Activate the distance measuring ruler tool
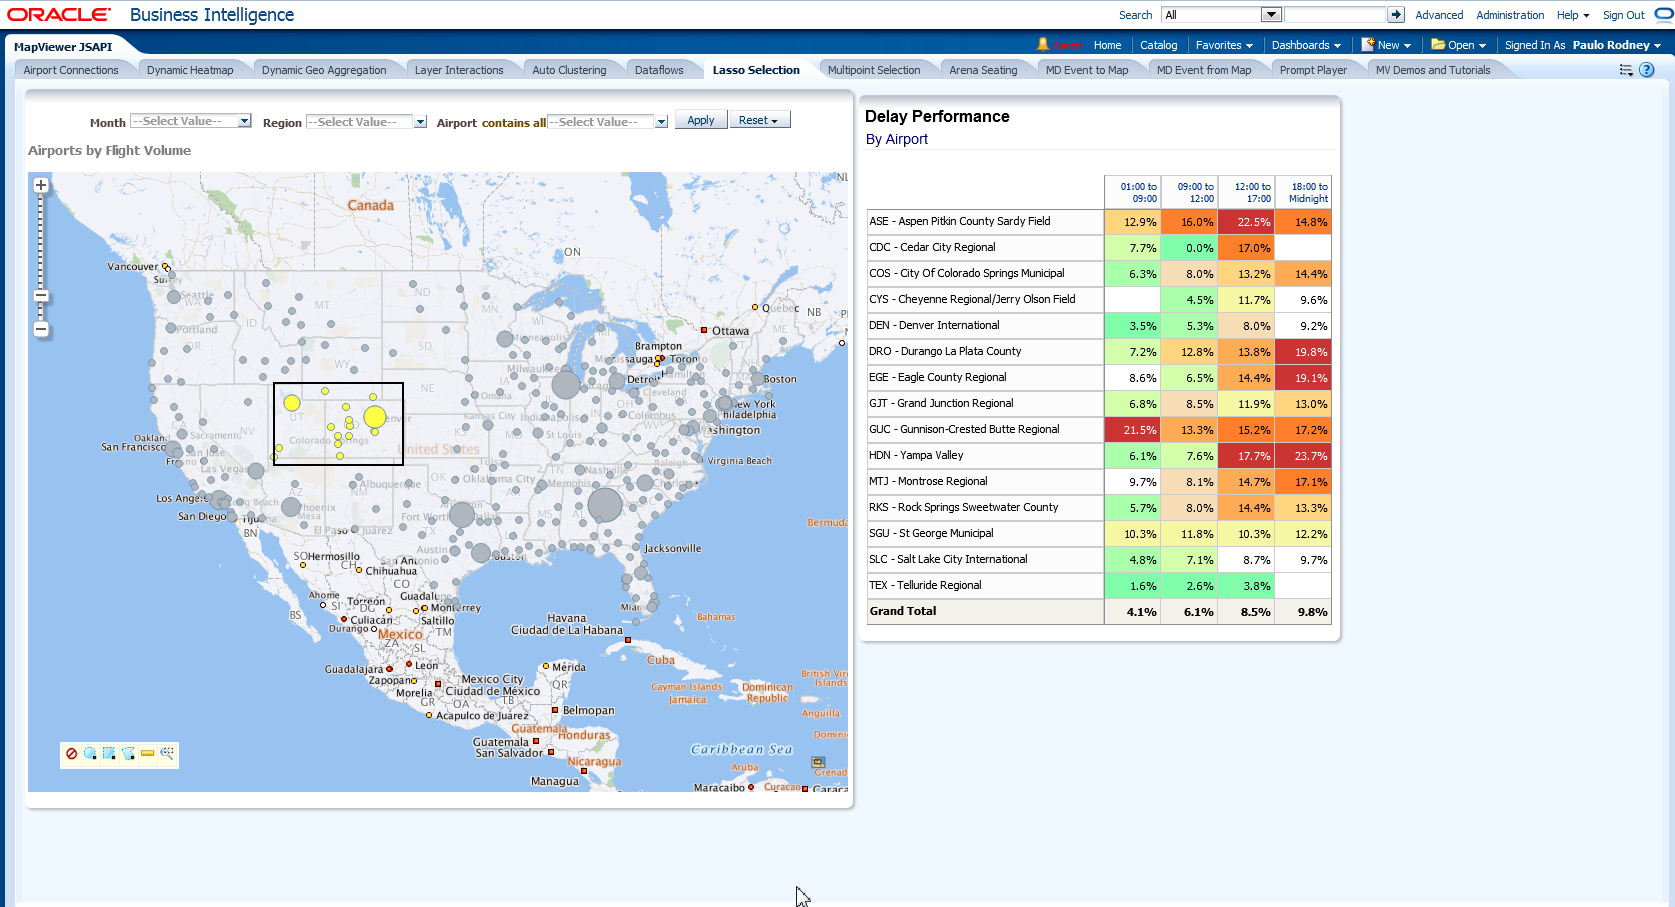This screenshot has width=1675, height=907. click(x=148, y=754)
